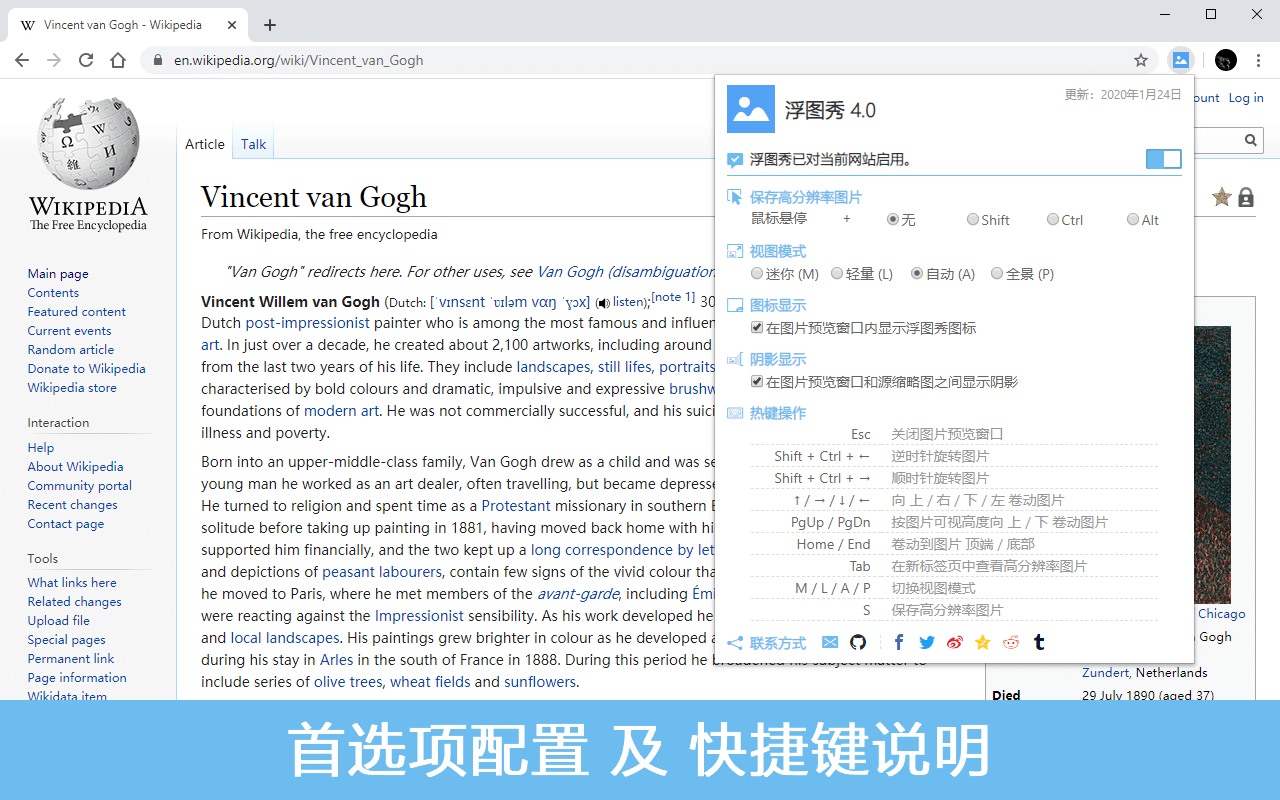View the site security lock icon
Image resolution: width=1280 pixels, height=800 pixels.
[157, 60]
